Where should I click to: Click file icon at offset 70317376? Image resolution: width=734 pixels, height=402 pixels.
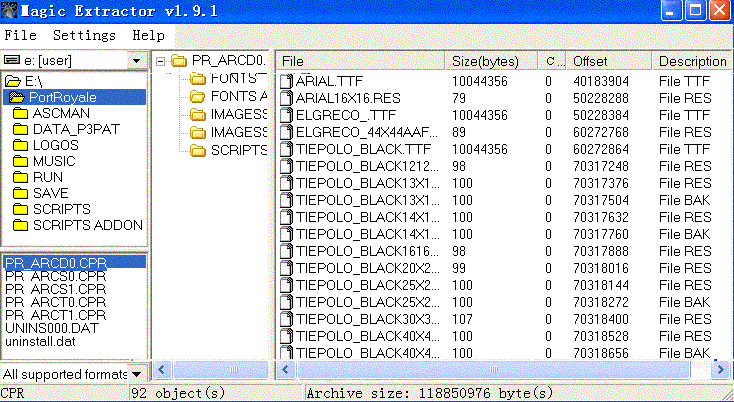coord(286,183)
